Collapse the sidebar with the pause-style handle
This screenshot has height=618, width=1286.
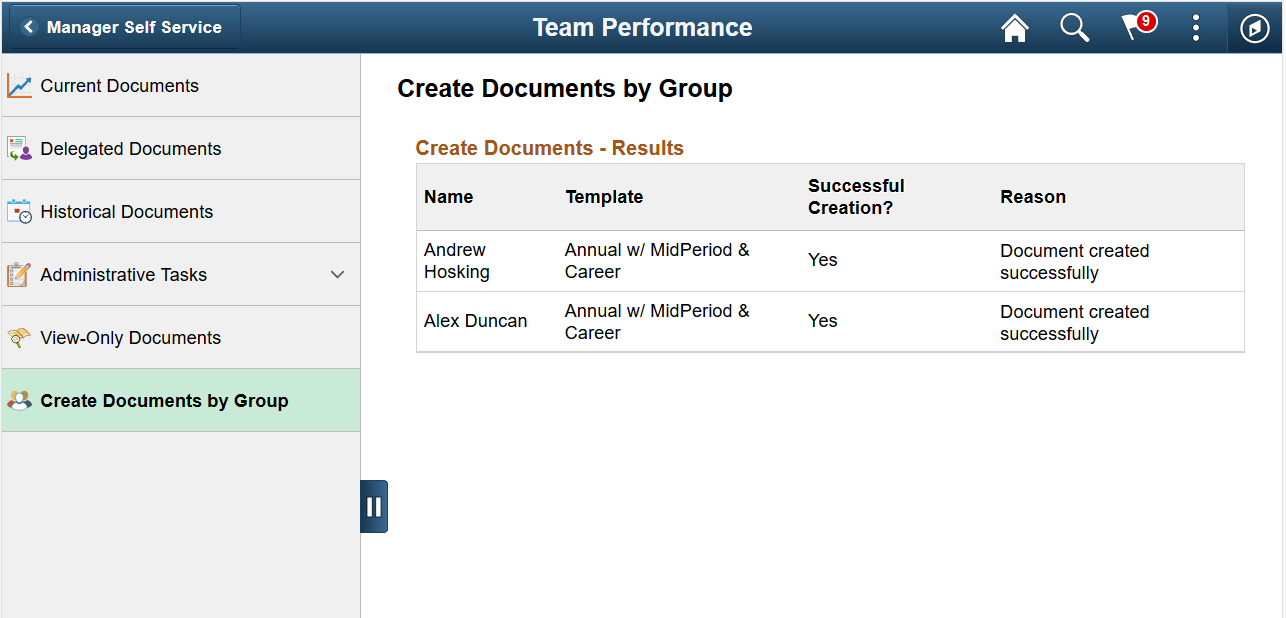point(374,506)
